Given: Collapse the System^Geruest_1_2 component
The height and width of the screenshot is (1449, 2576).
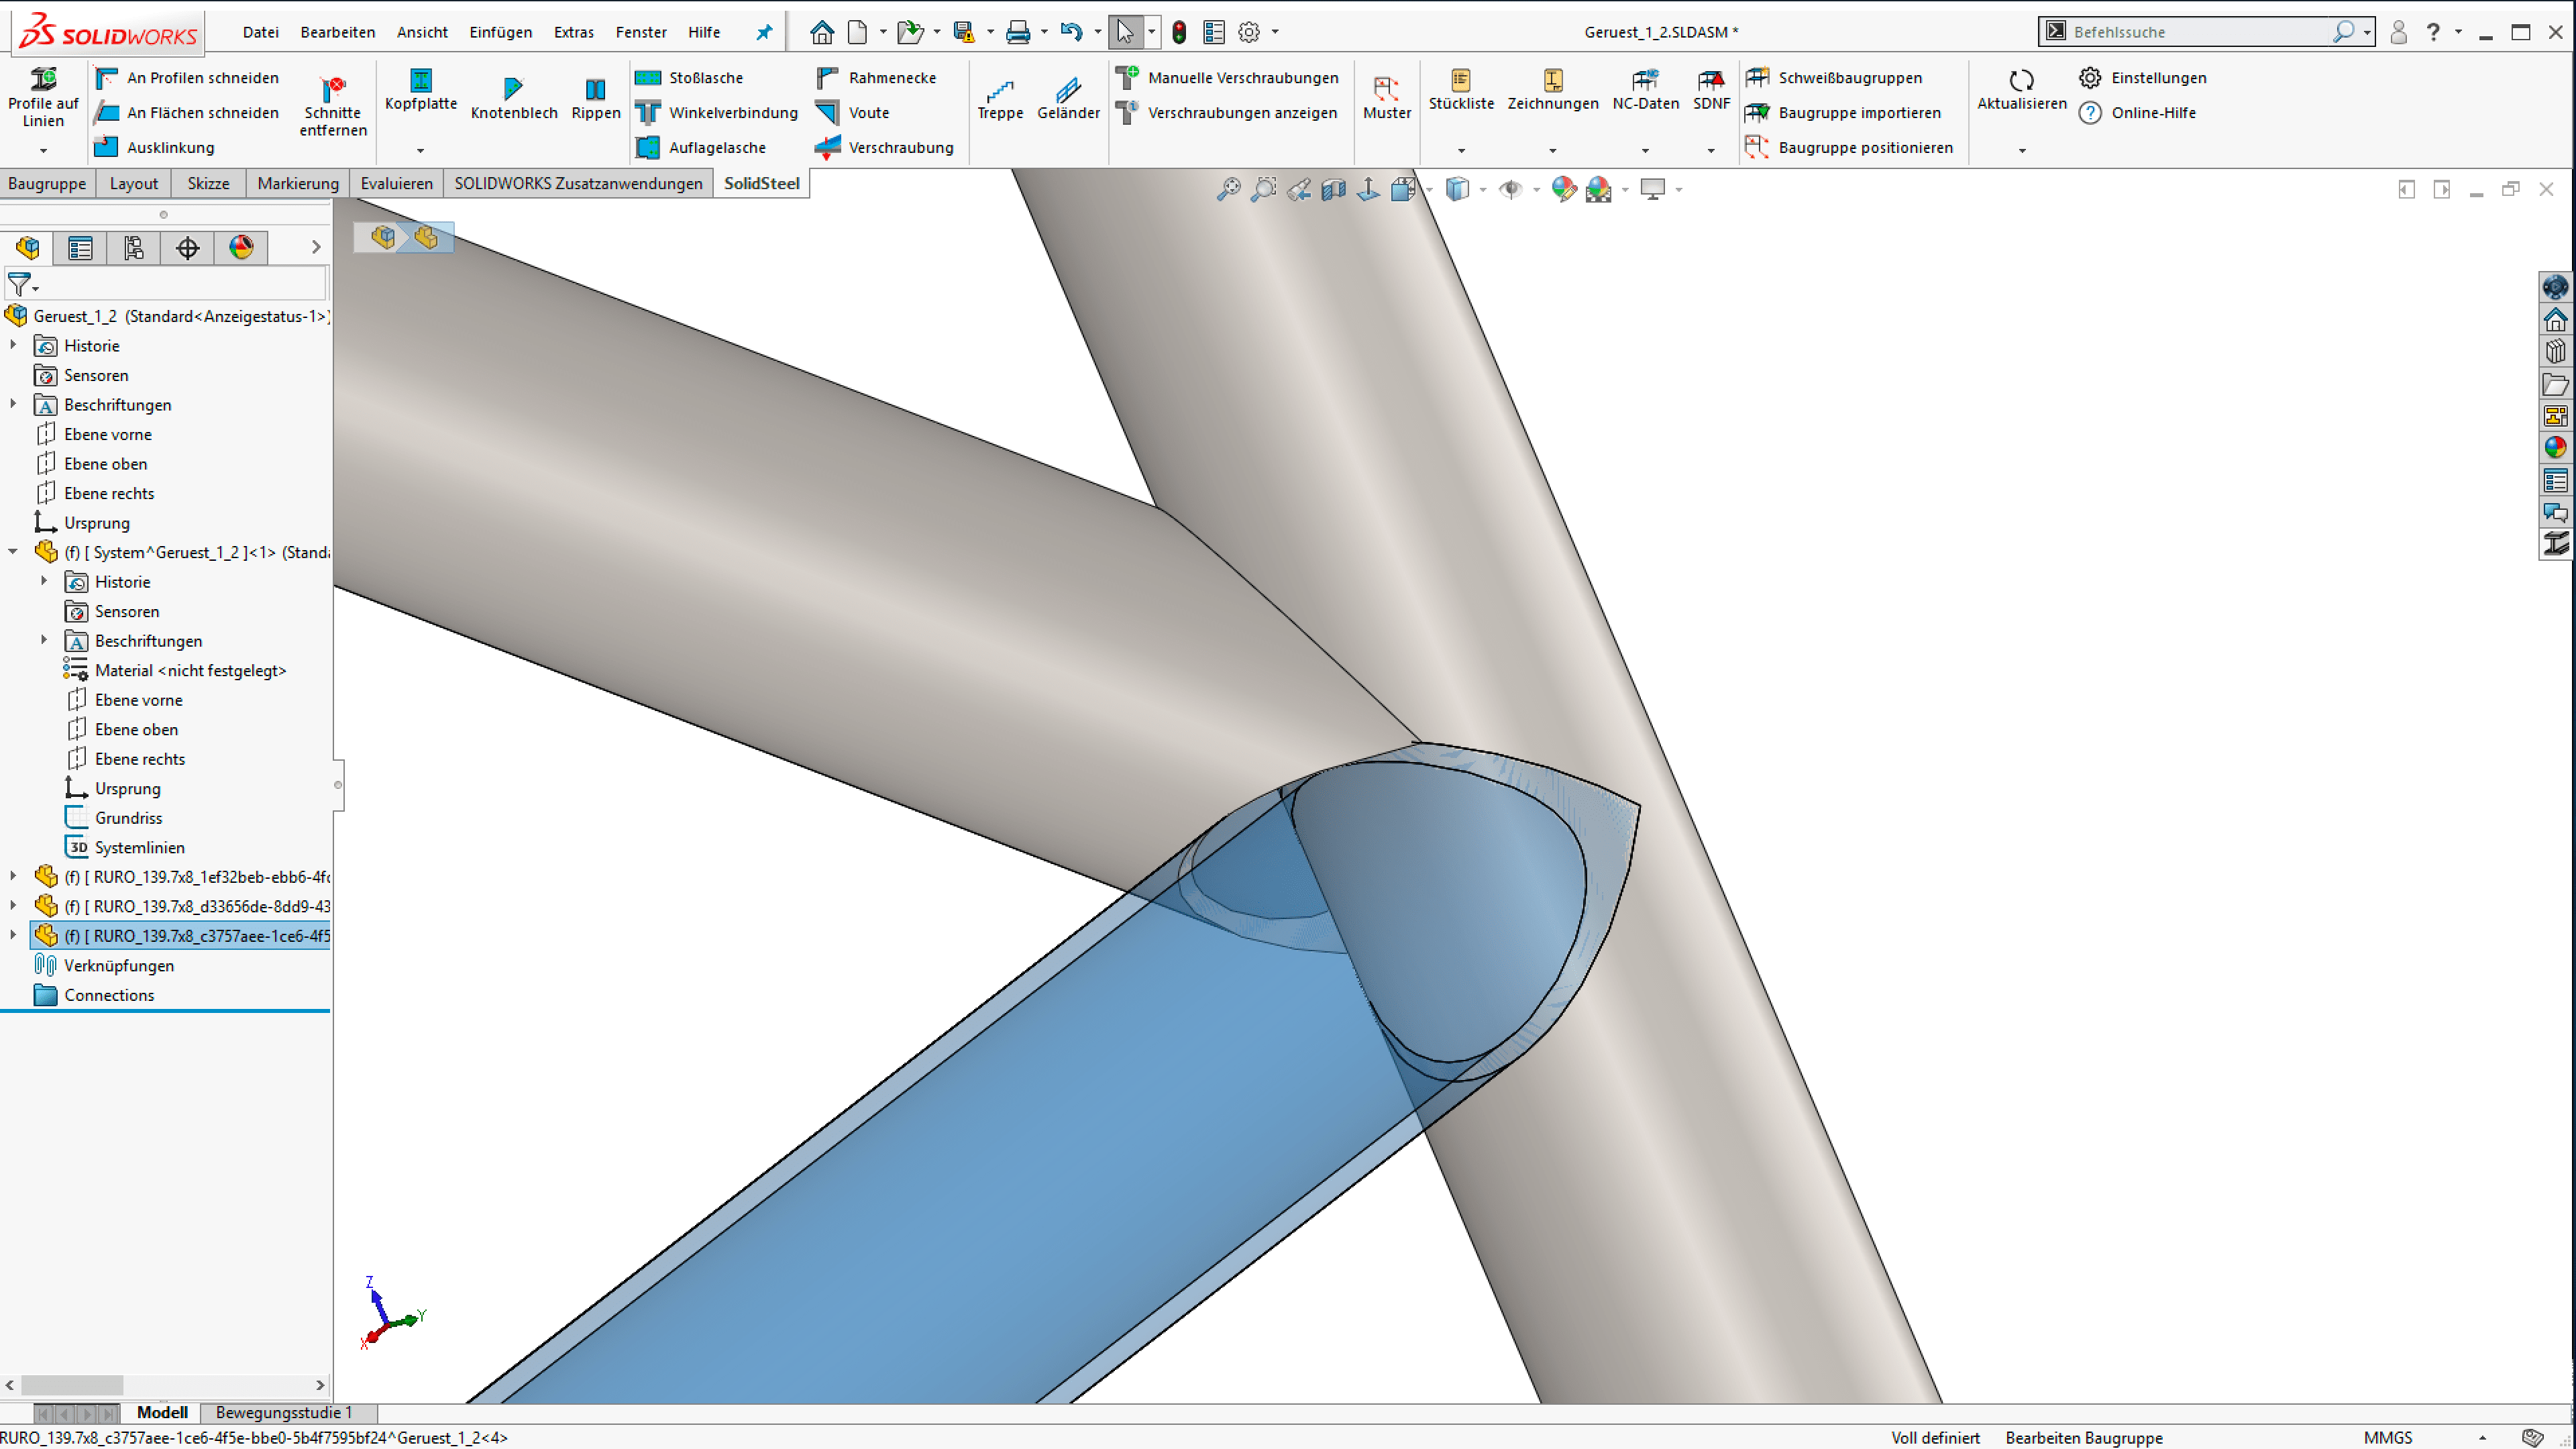Looking at the screenshot, I should pyautogui.click(x=13, y=551).
